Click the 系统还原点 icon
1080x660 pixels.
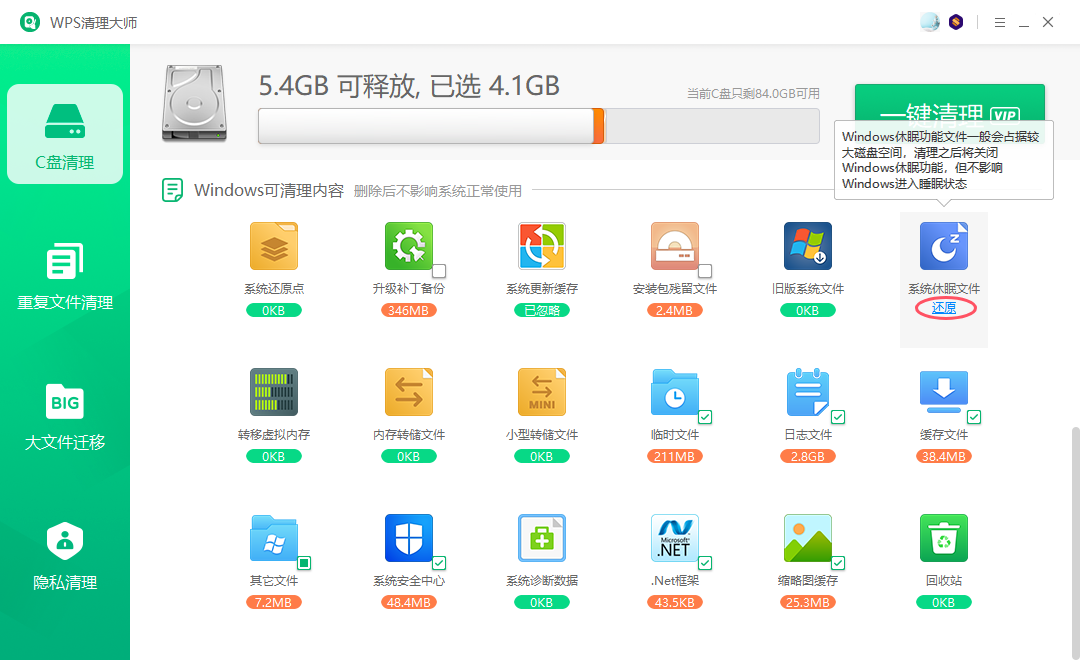tap(274, 246)
